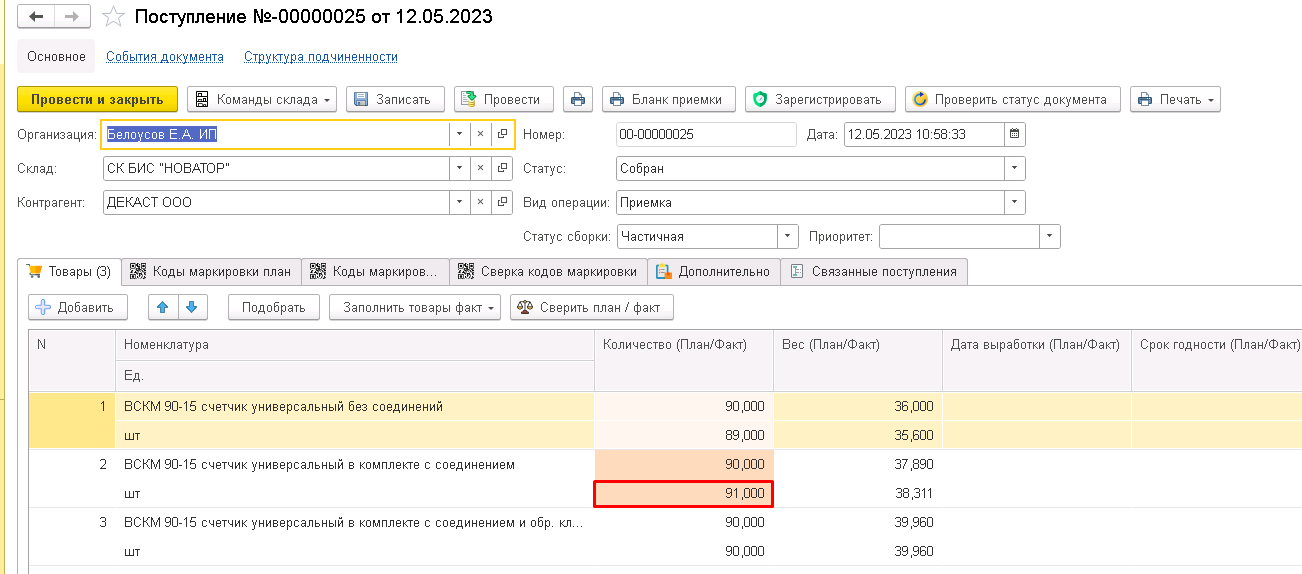Click the Провести button
The width and height of the screenshot is (1302, 574).
tap(504, 99)
